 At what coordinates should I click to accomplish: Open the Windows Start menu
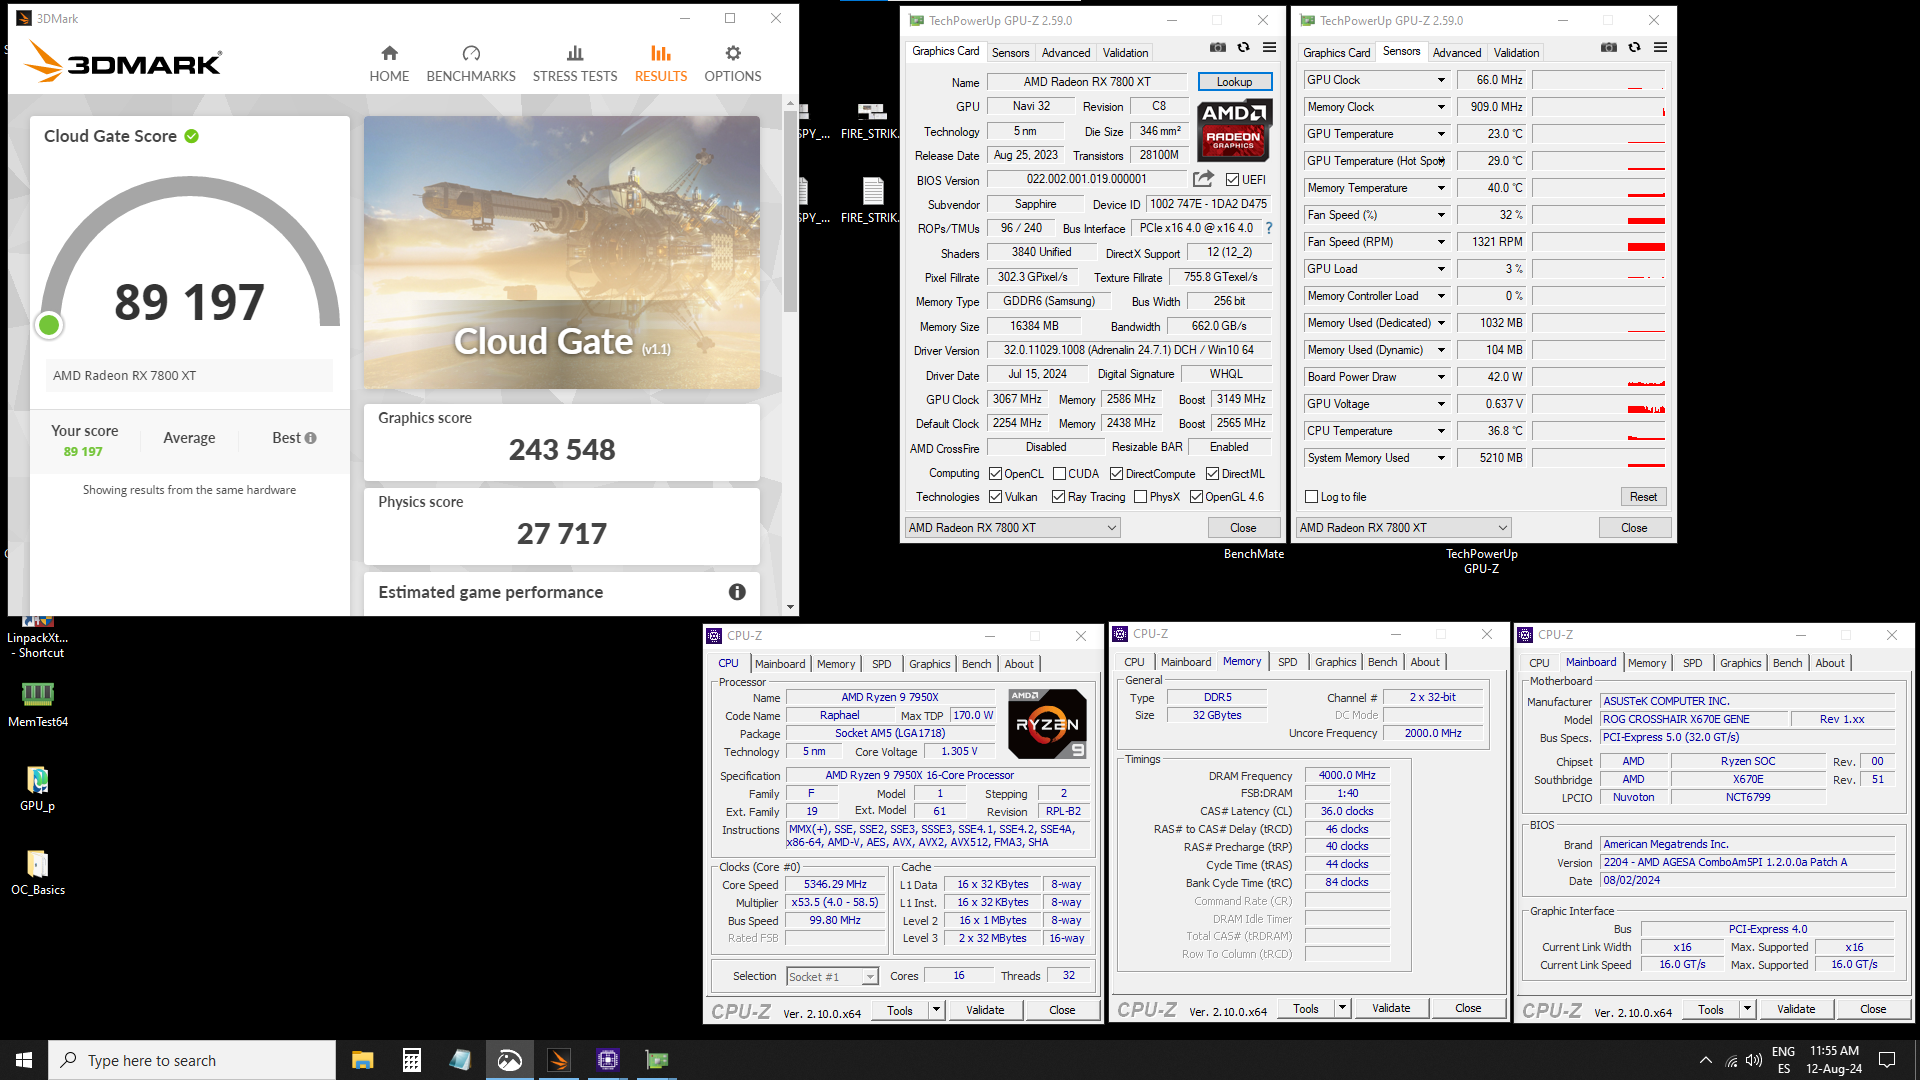tap(24, 1060)
